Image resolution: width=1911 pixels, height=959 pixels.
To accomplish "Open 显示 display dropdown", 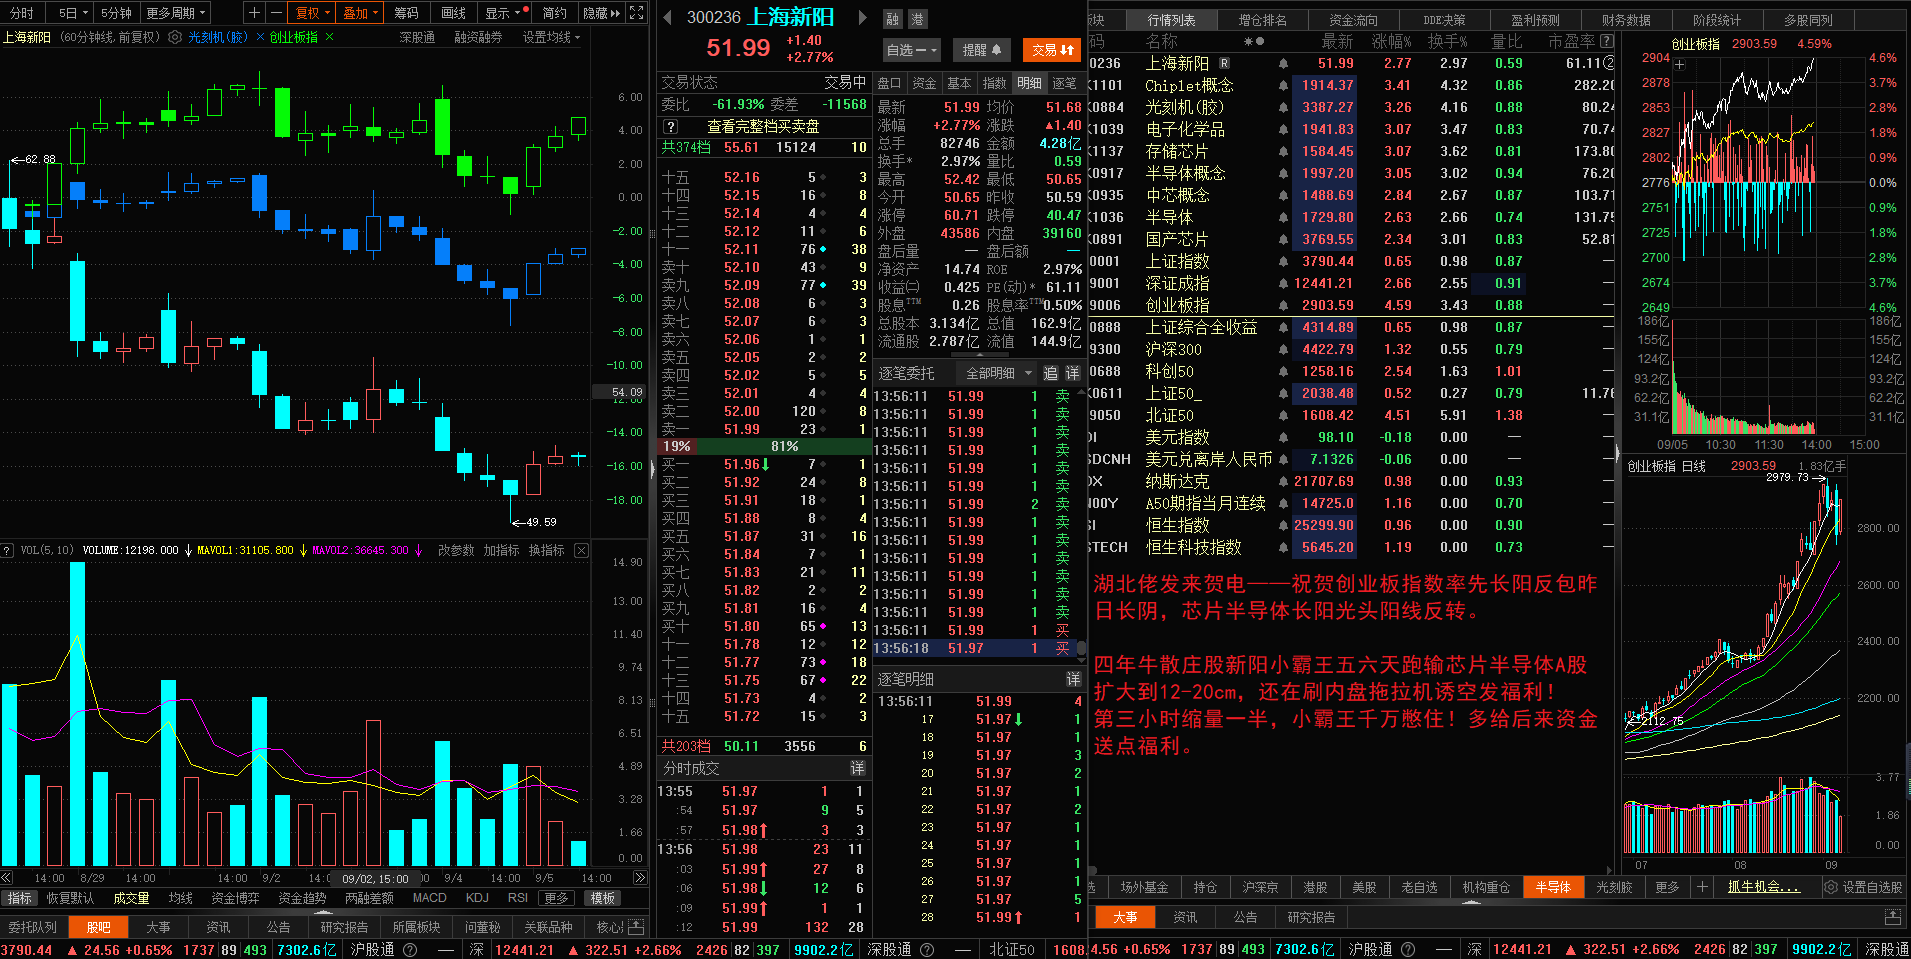I will pos(504,13).
